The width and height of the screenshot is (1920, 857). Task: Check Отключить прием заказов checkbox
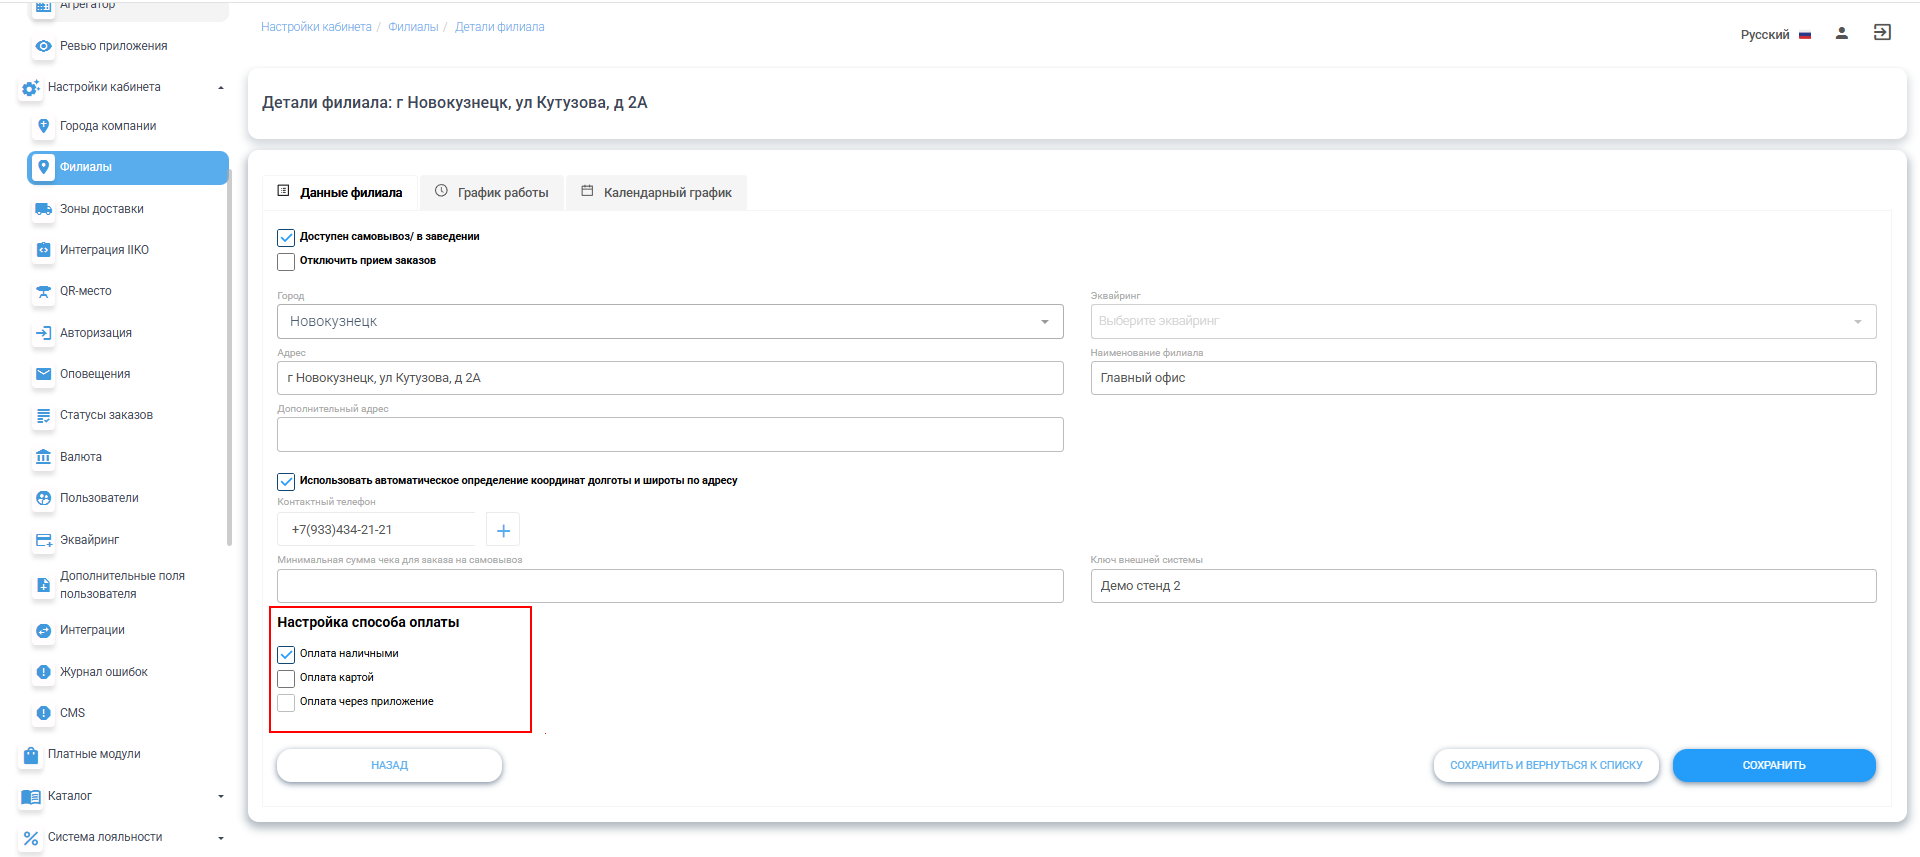click(286, 261)
